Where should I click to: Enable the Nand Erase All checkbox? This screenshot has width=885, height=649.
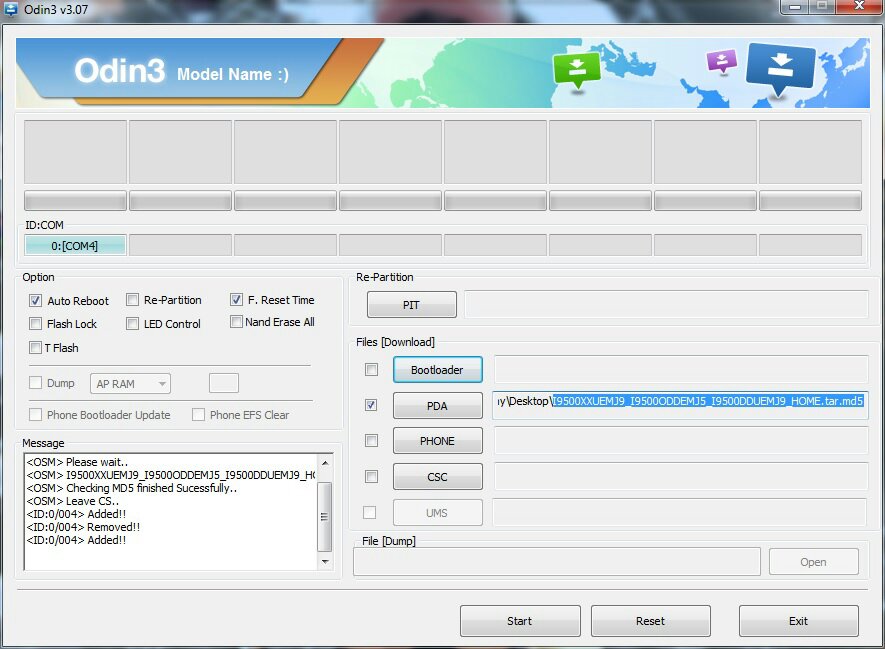[236, 322]
